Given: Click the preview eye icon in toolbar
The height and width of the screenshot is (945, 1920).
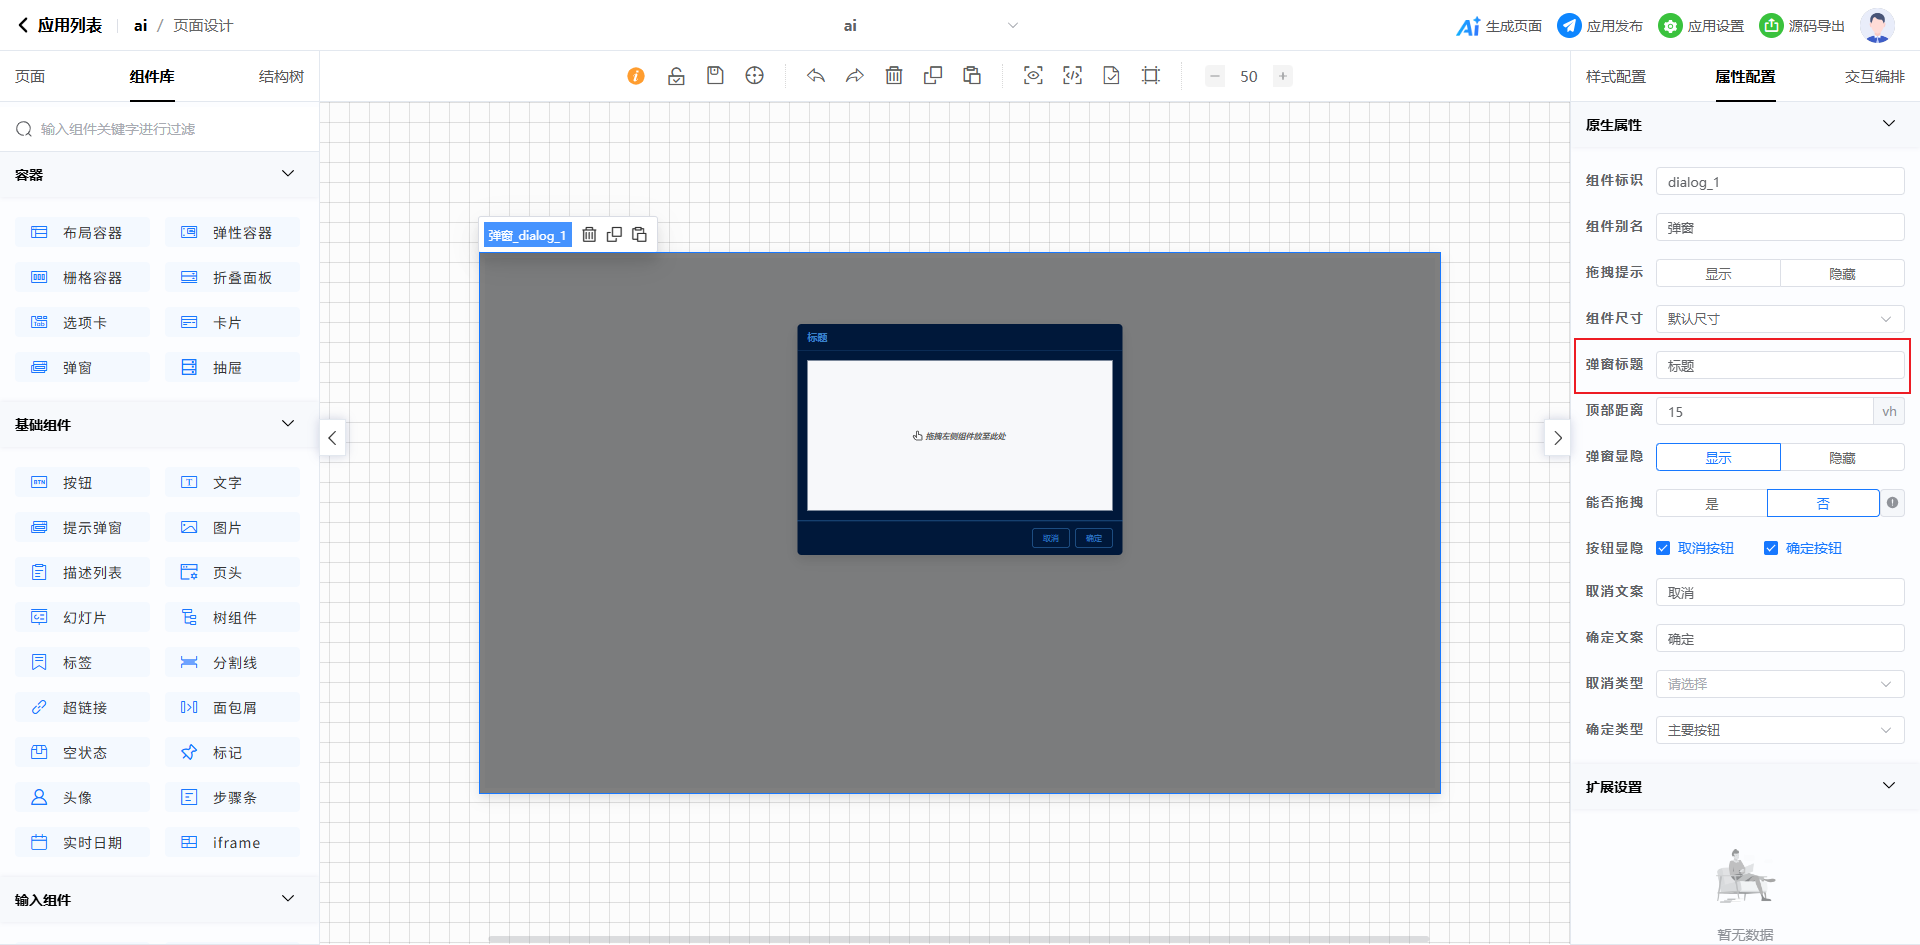Looking at the screenshot, I should (1033, 76).
